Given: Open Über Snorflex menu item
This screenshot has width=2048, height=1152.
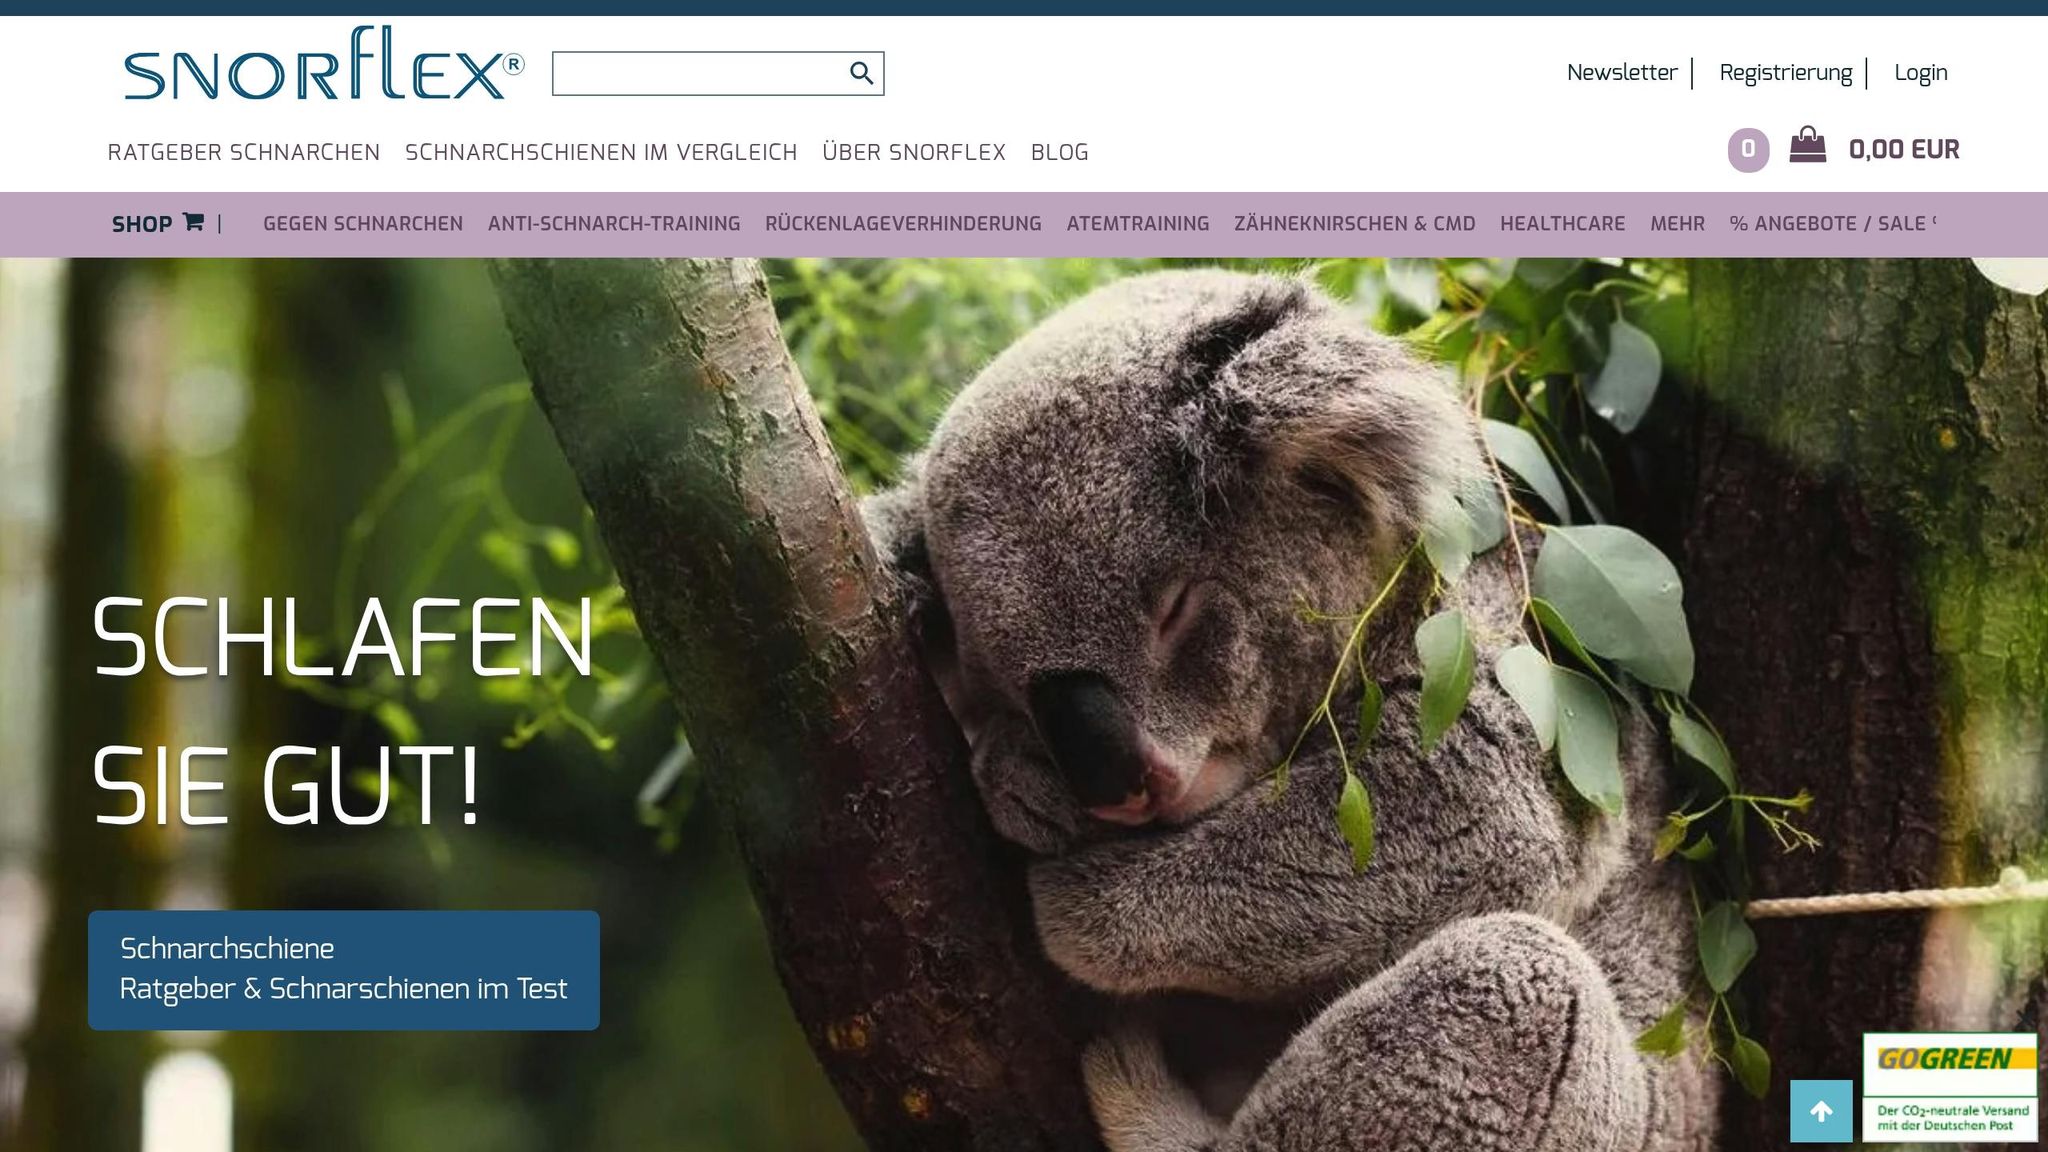Looking at the screenshot, I should pos(914,152).
